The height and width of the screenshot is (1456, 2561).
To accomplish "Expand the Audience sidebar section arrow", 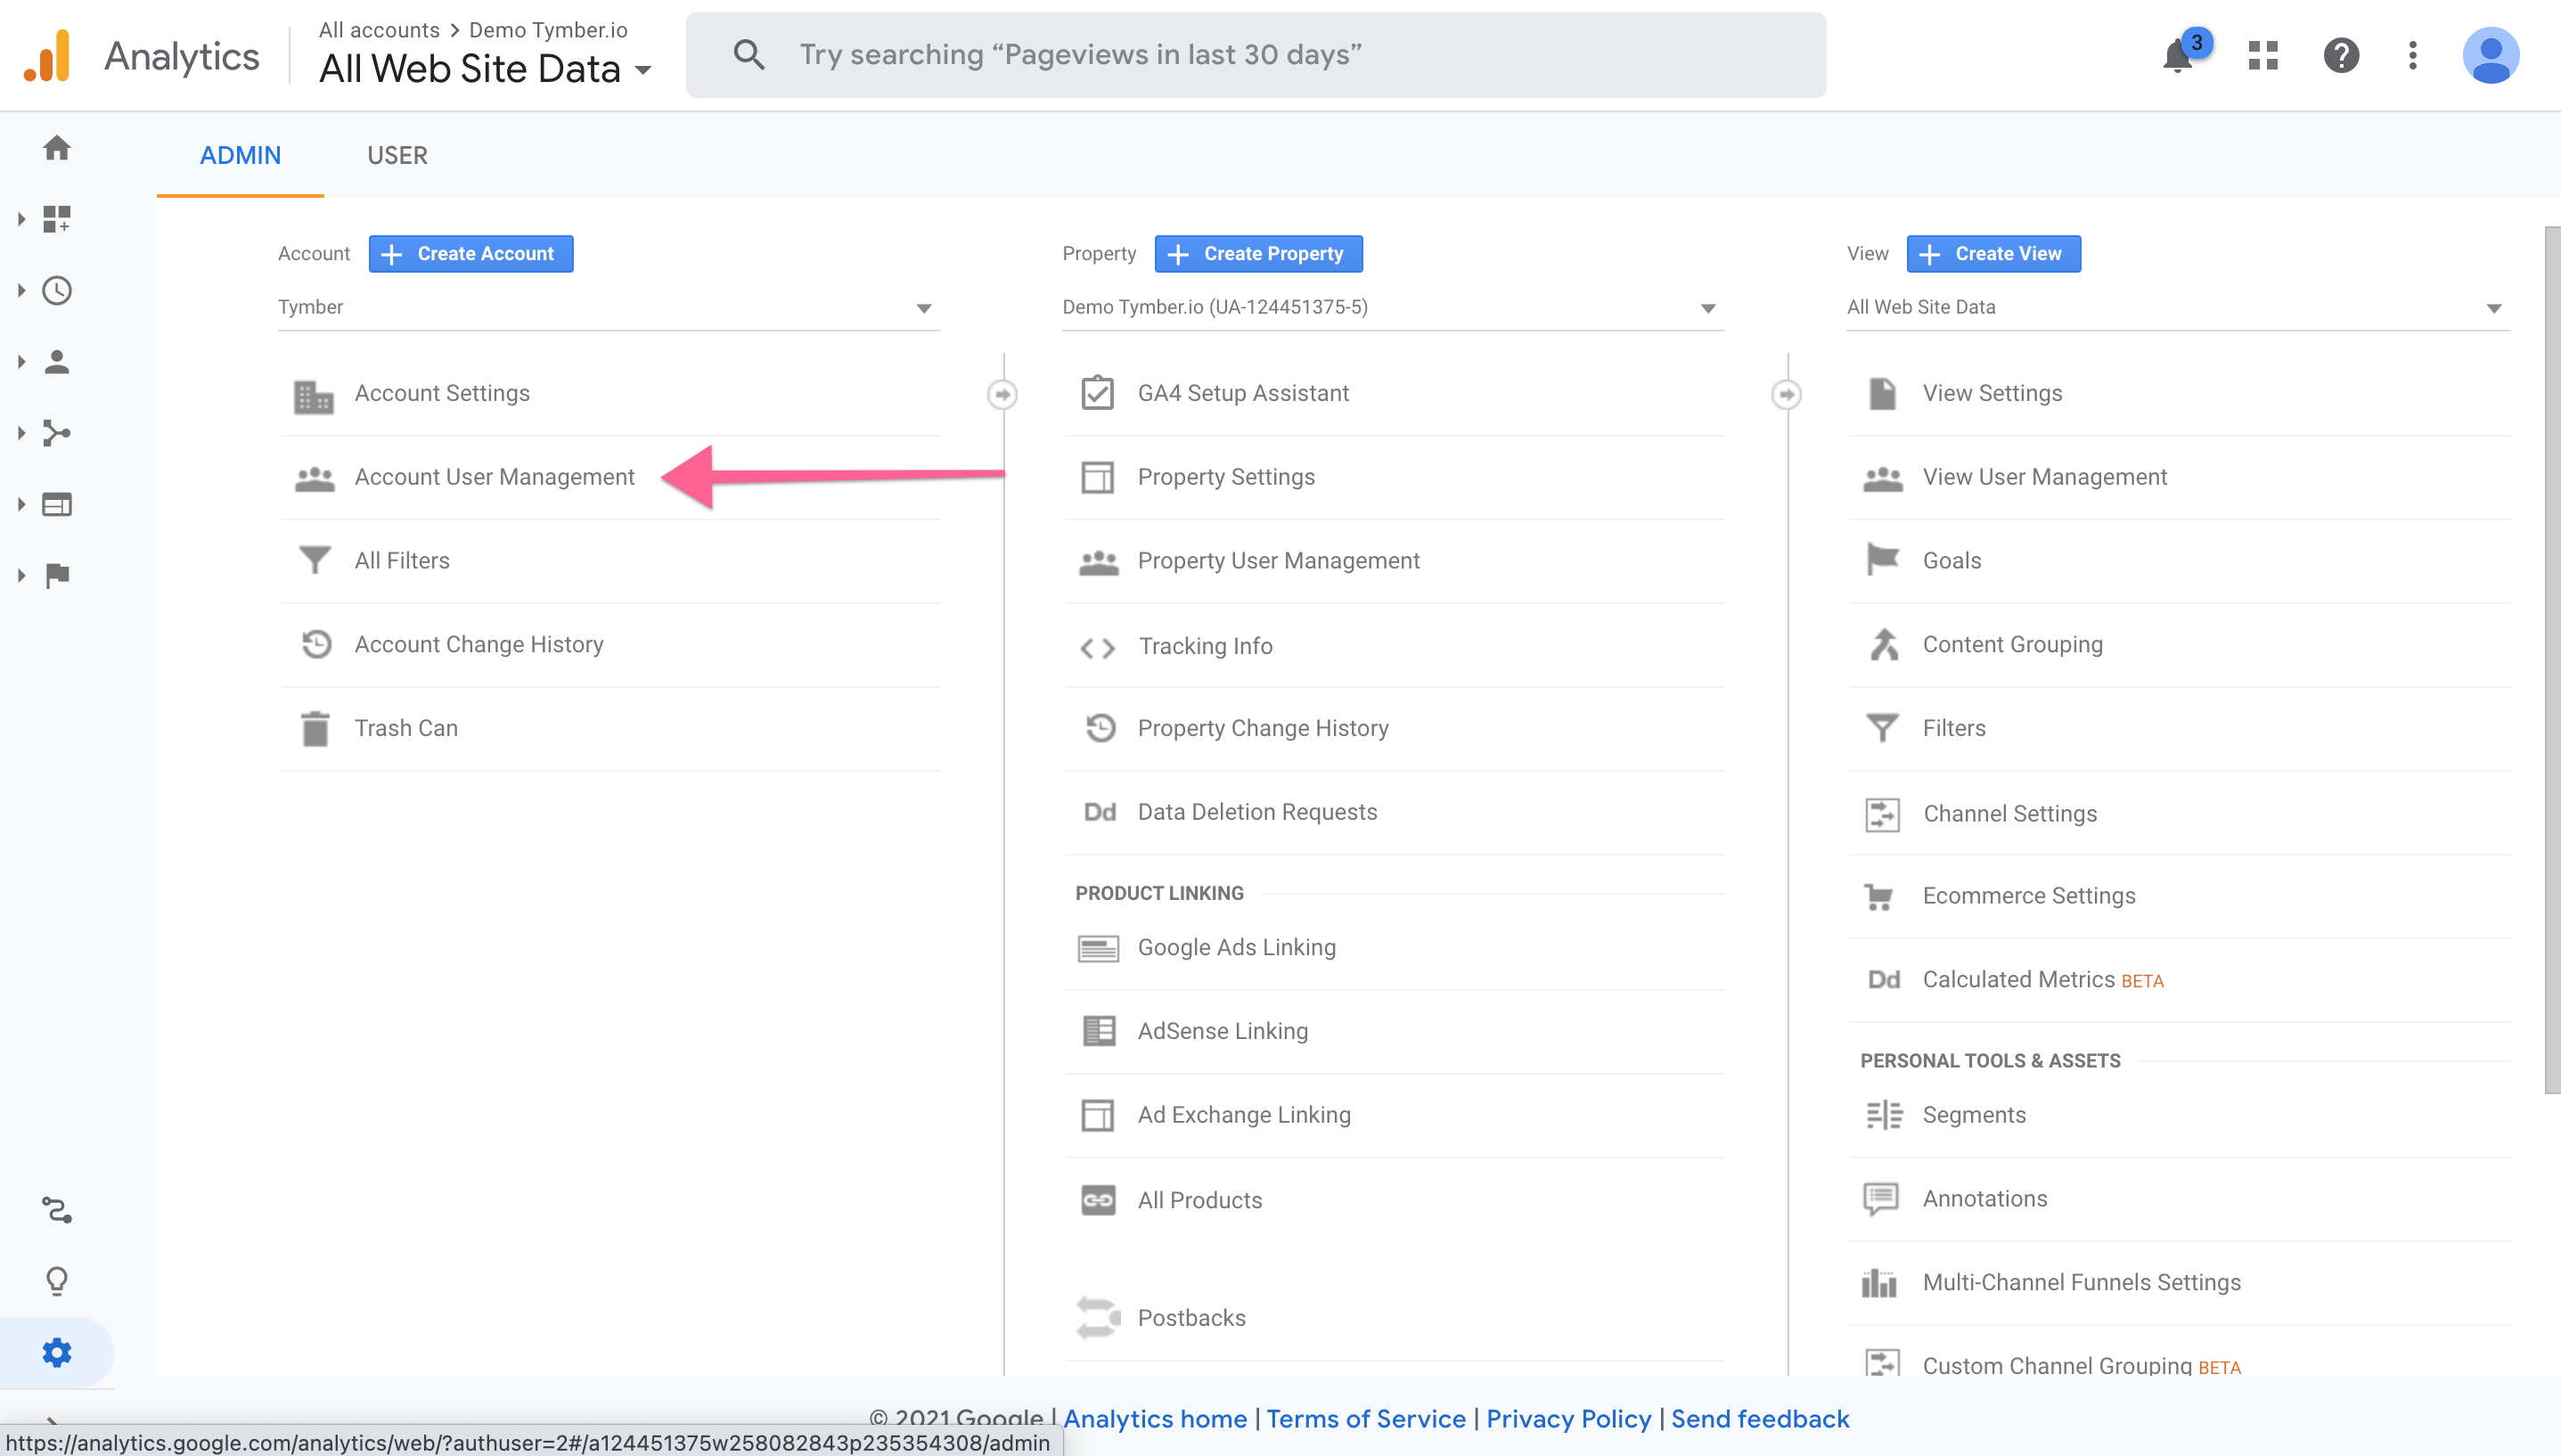I will 21,362.
